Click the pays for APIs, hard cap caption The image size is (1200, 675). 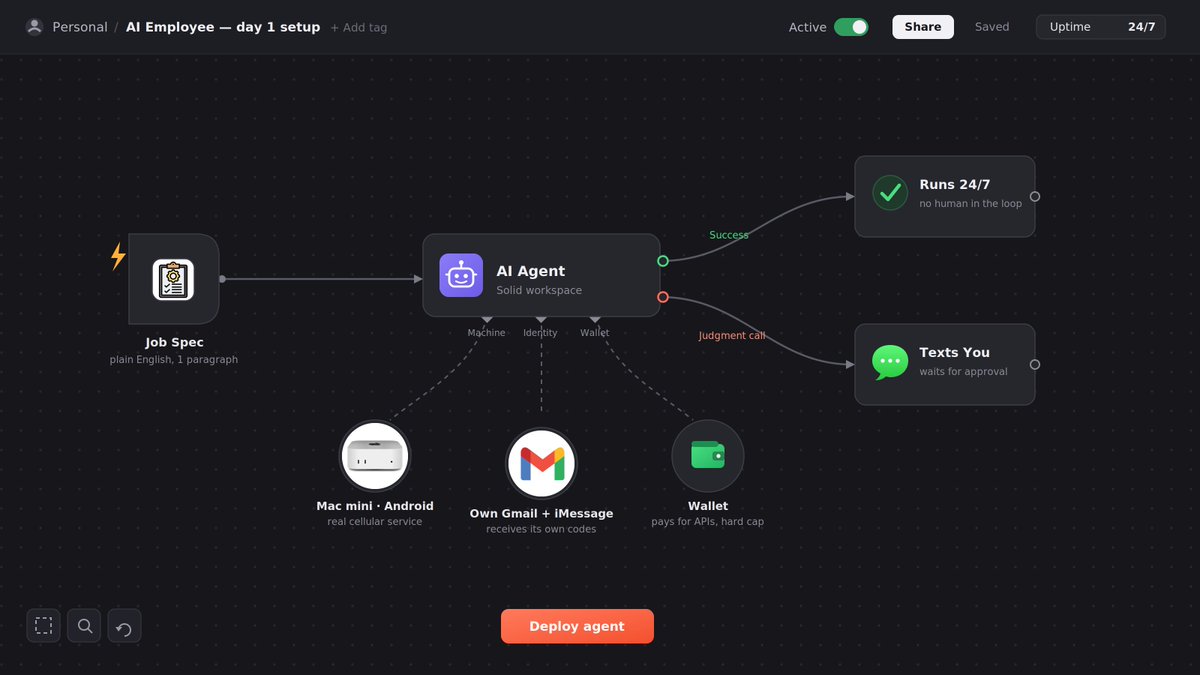[708, 522]
